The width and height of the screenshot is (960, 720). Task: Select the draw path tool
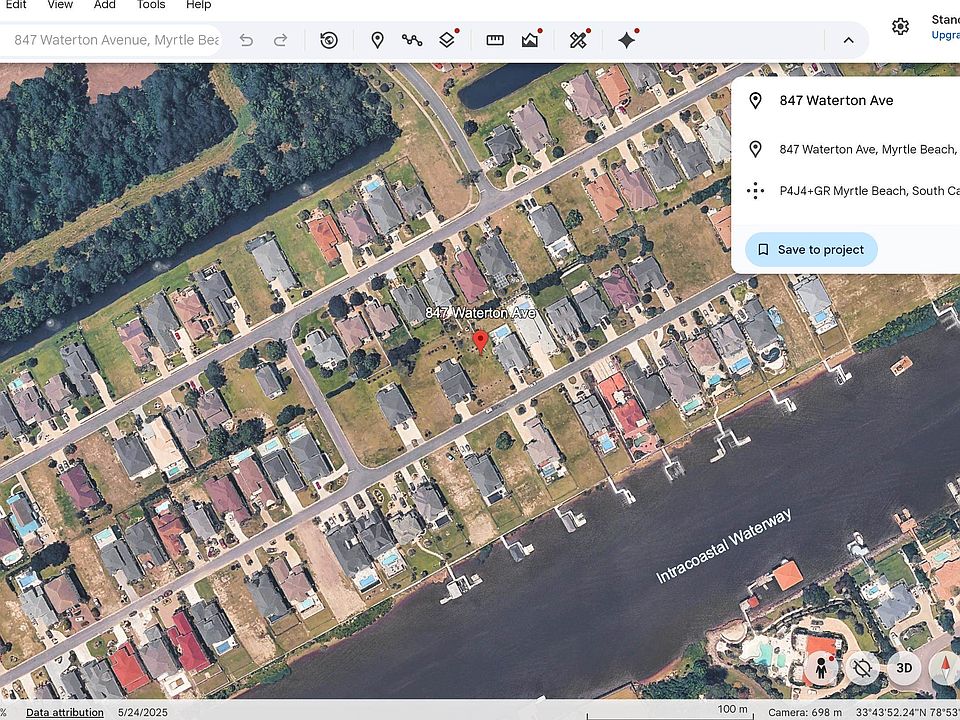point(412,40)
